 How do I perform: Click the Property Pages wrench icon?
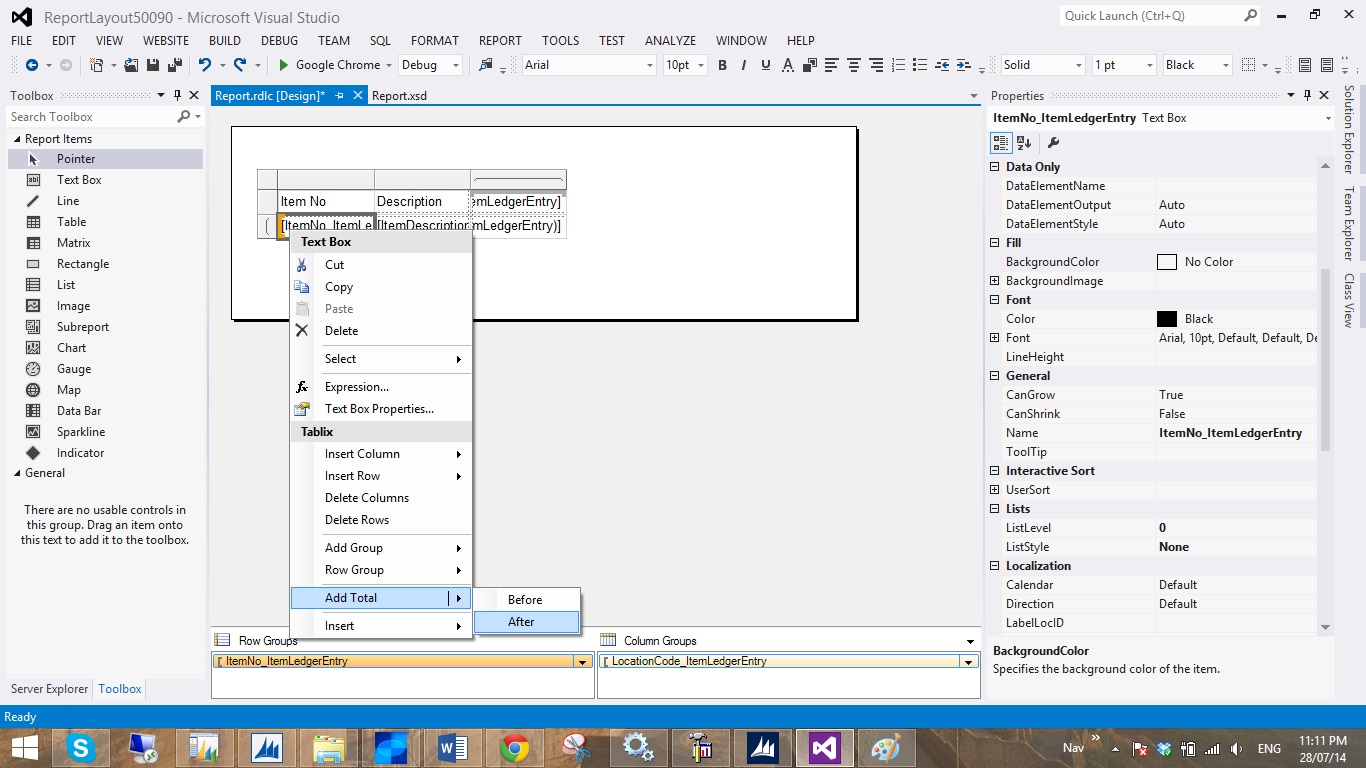pyautogui.click(x=1053, y=143)
